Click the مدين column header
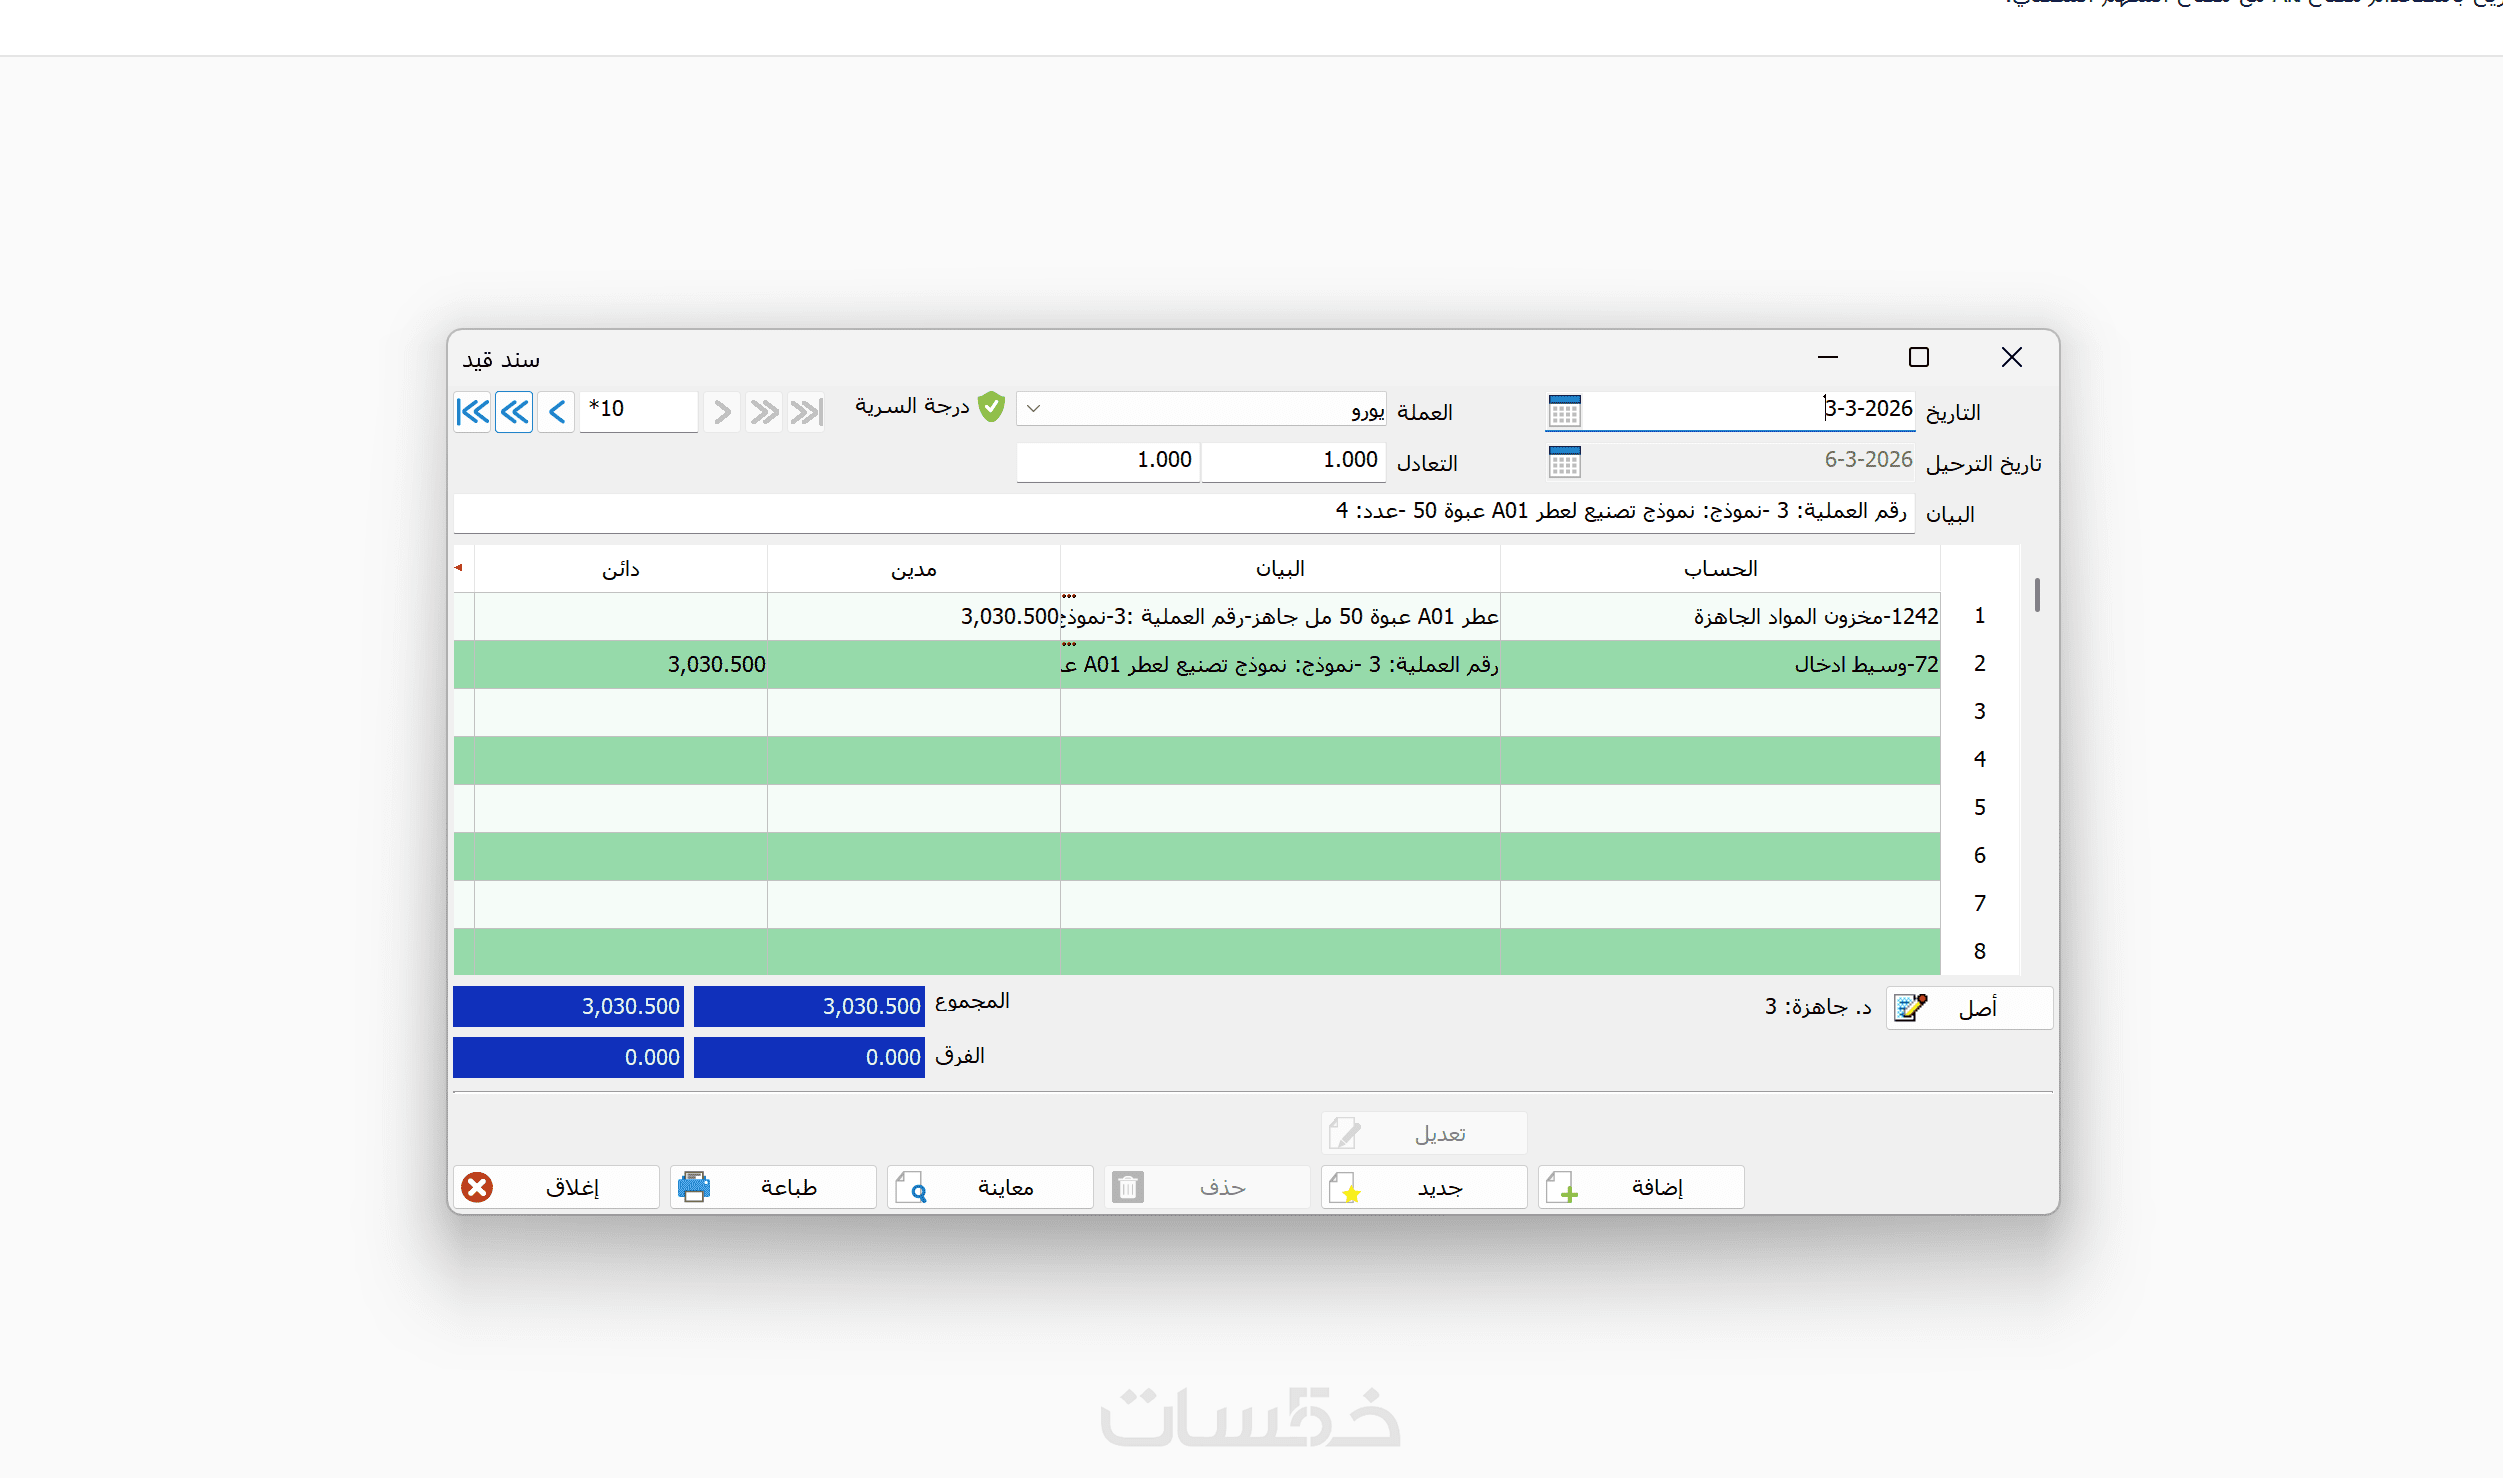The image size is (2503, 1478). point(913,569)
